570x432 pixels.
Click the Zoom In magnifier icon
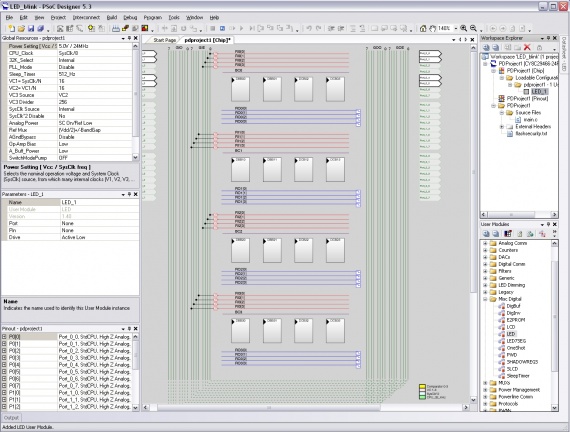[x=463, y=28]
